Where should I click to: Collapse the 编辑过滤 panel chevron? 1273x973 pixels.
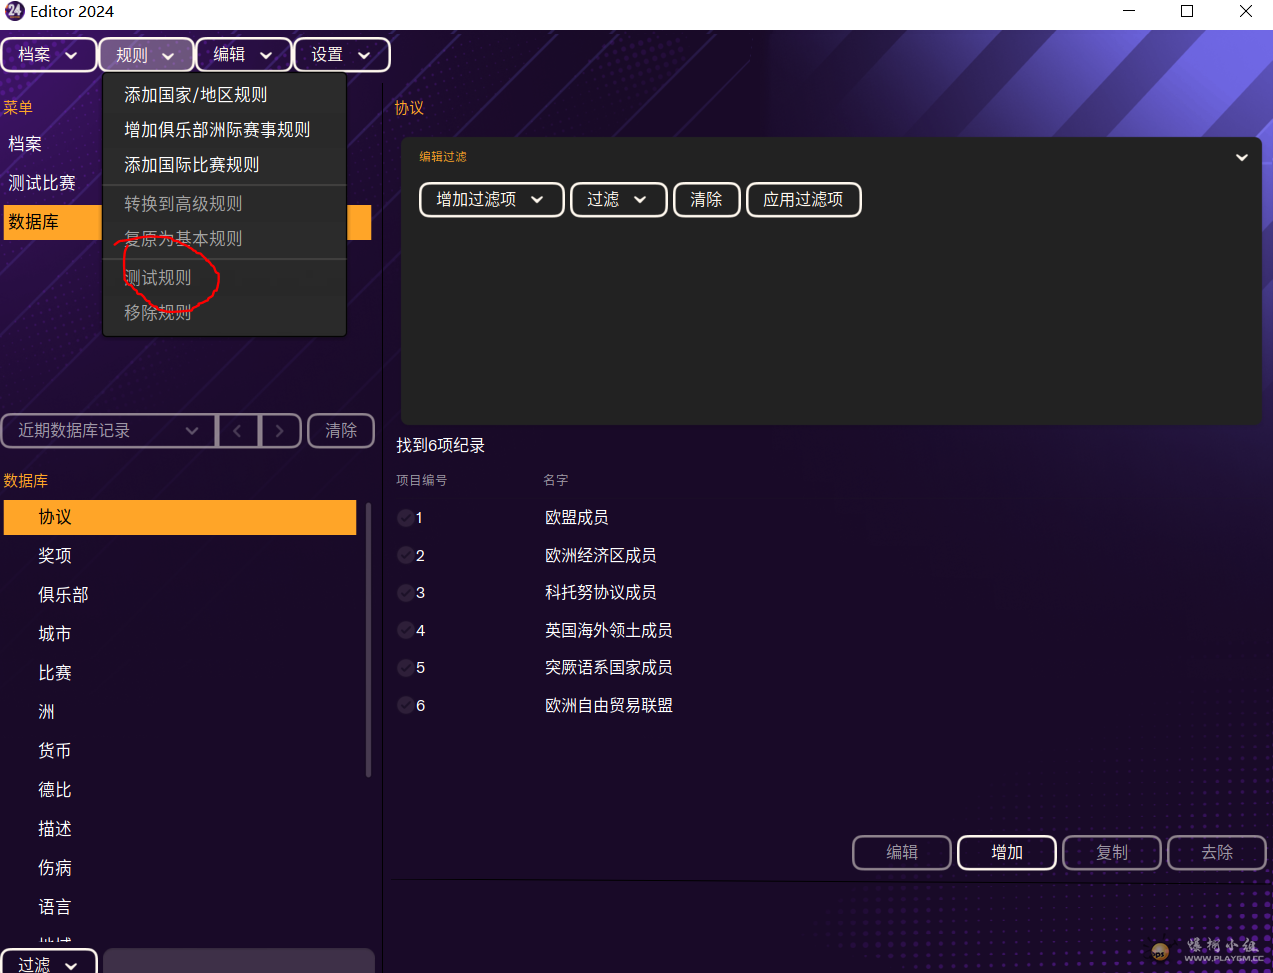[x=1241, y=158]
